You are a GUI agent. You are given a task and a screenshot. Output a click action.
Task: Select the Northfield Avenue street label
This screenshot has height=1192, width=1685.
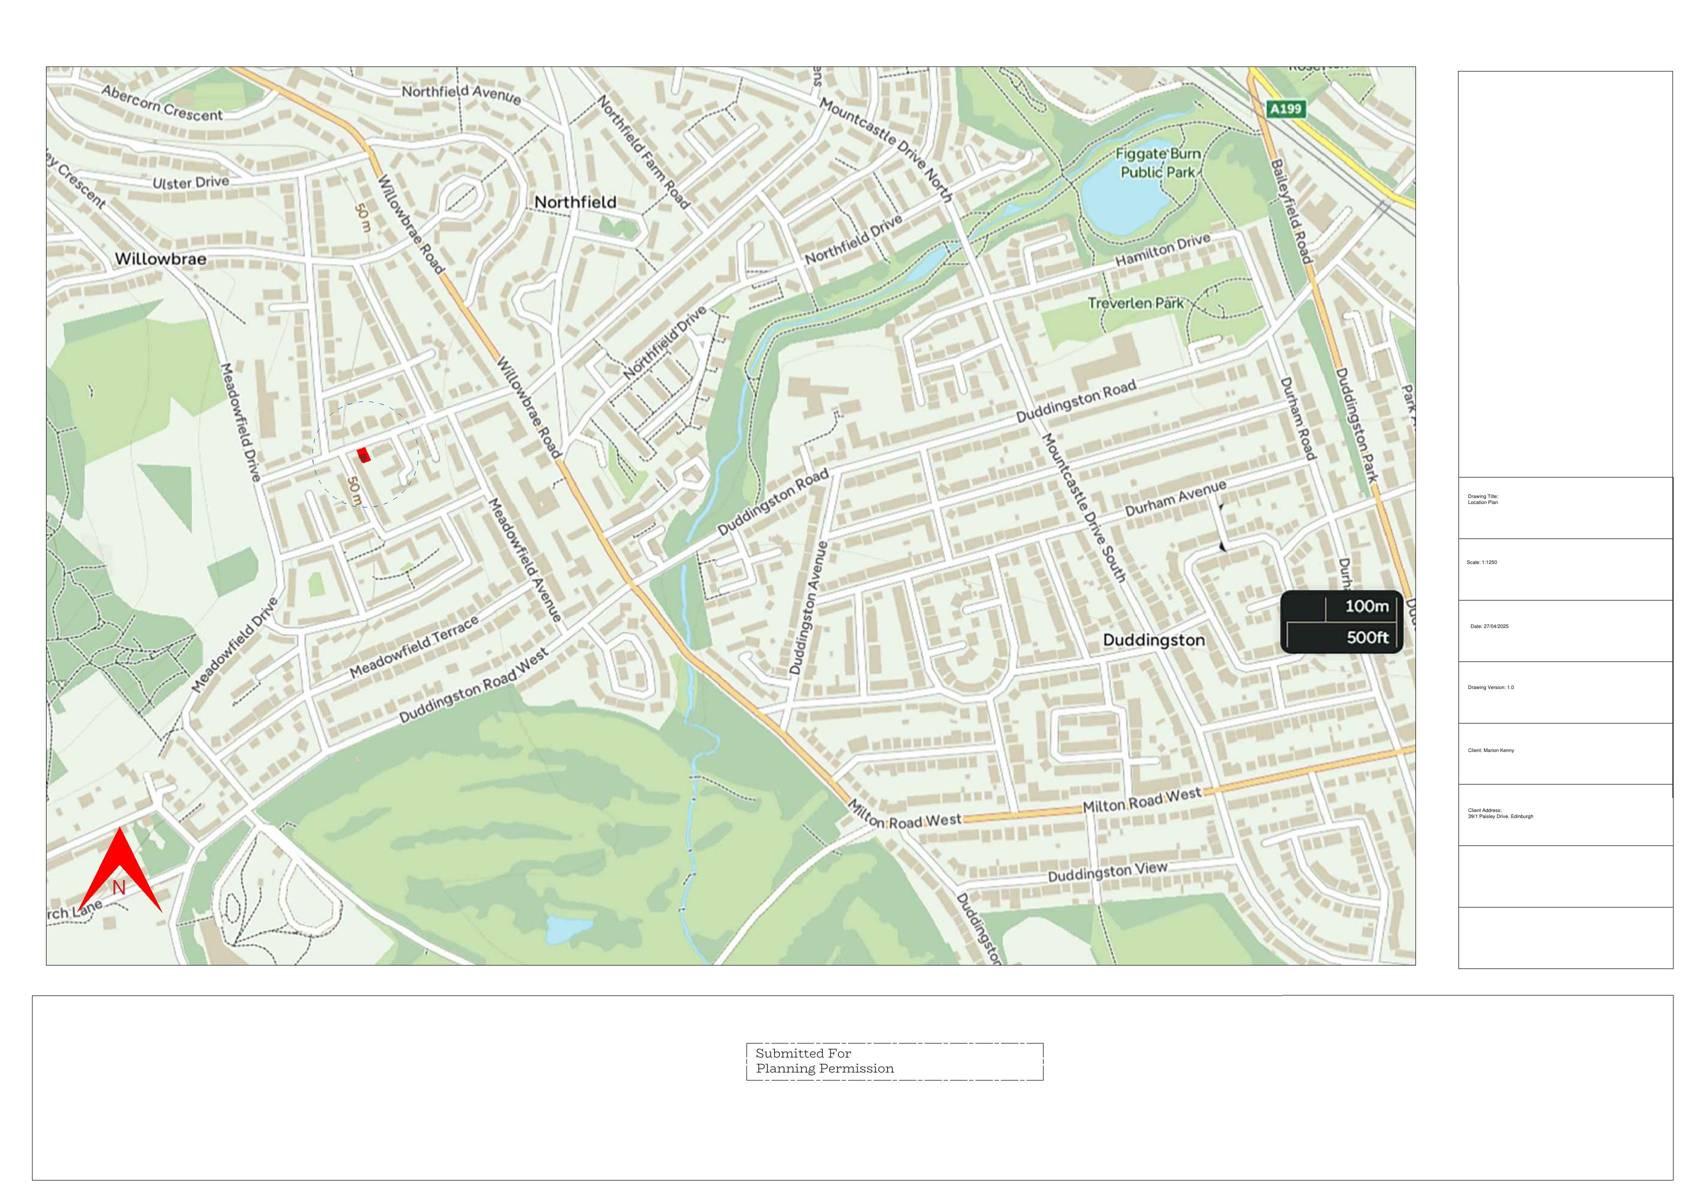point(461,94)
